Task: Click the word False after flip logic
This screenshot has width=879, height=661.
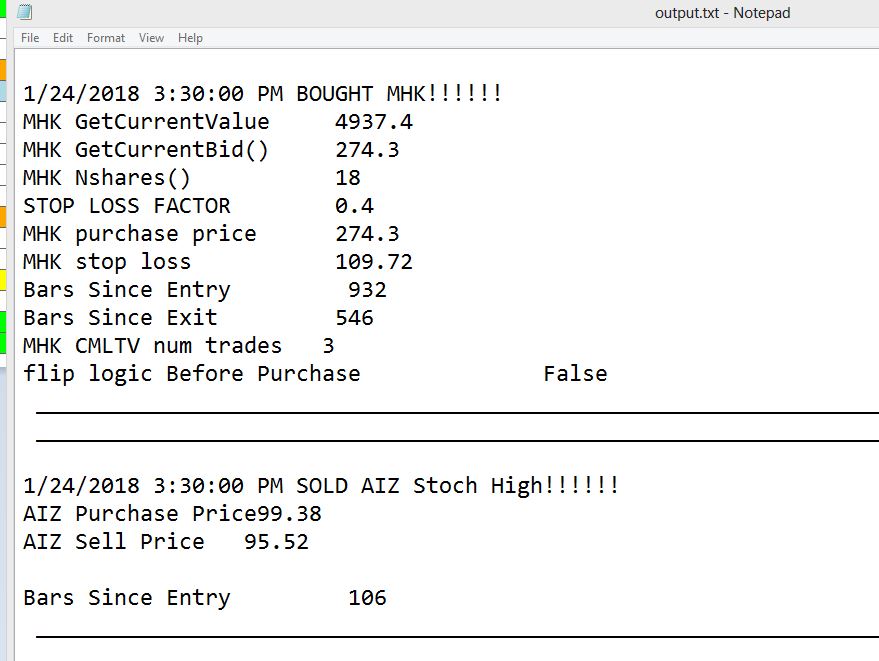Action: coord(575,374)
